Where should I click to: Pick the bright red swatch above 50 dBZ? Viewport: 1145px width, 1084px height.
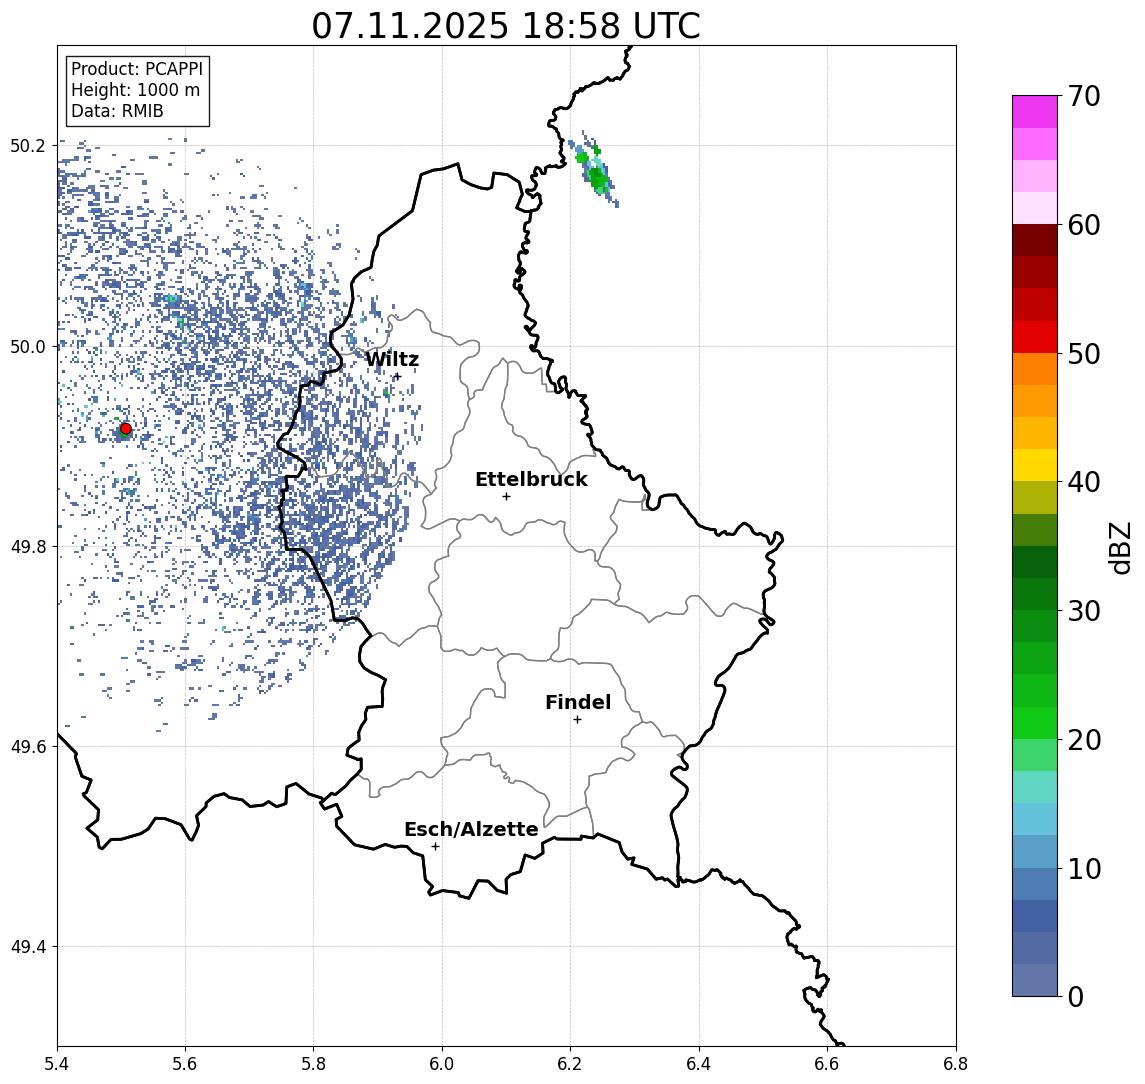pyautogui.click(x=1035, y=337)
